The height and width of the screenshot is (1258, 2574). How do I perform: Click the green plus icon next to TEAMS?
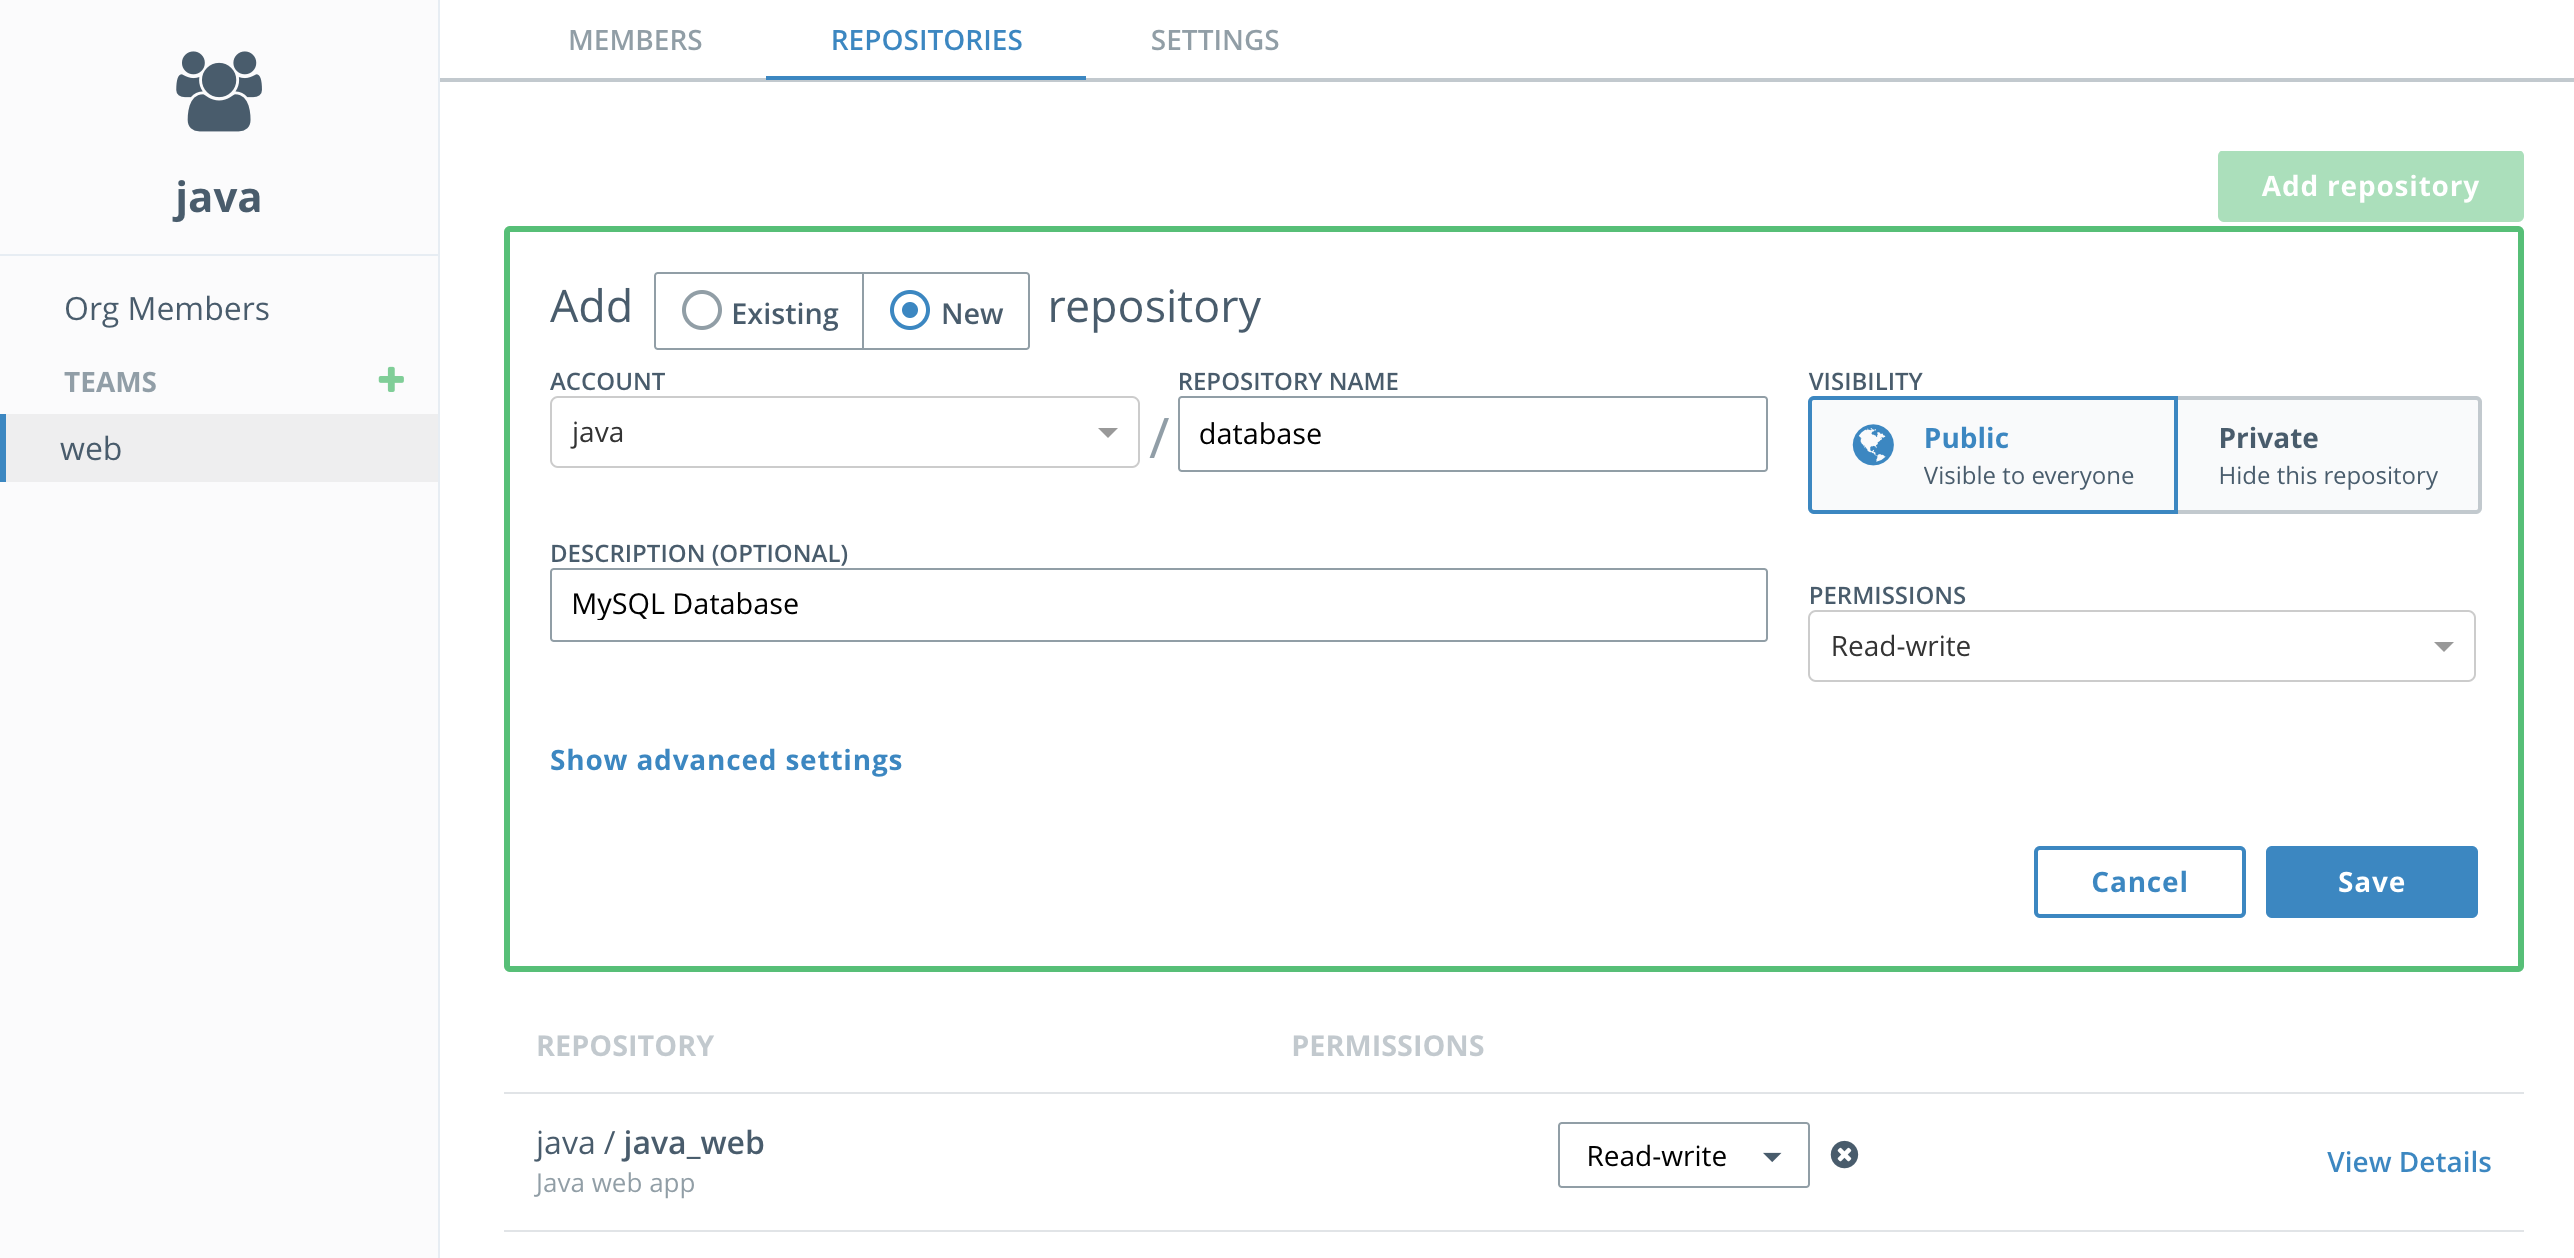[391, 380]
